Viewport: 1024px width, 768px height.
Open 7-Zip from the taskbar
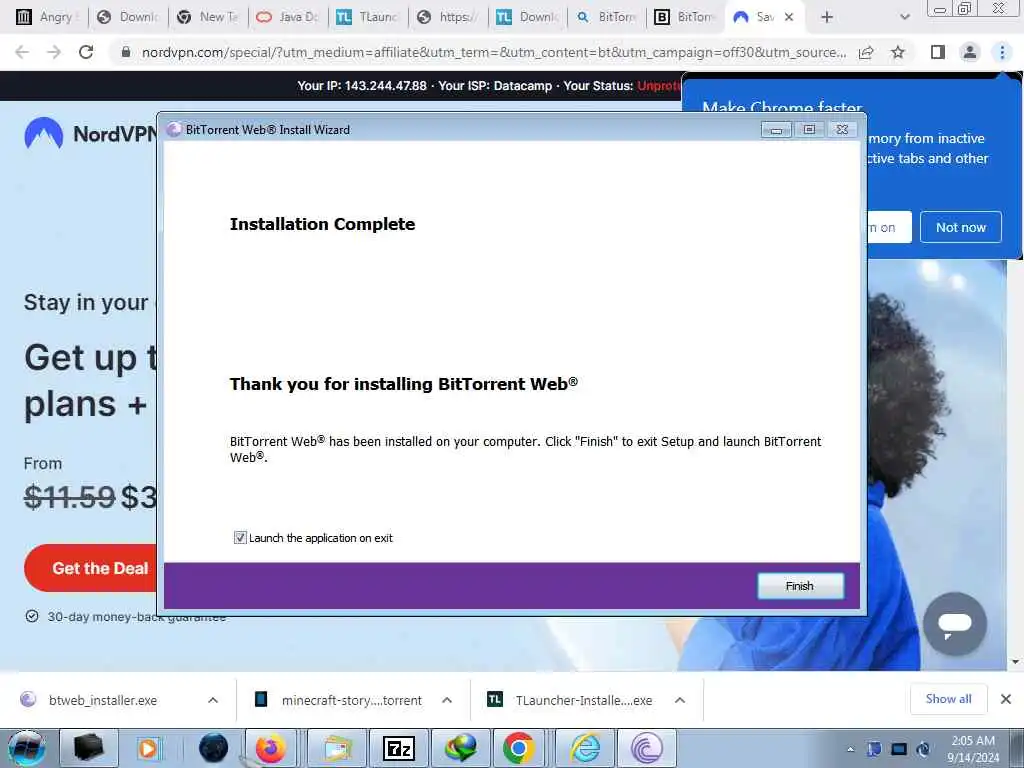coord(398,748)
